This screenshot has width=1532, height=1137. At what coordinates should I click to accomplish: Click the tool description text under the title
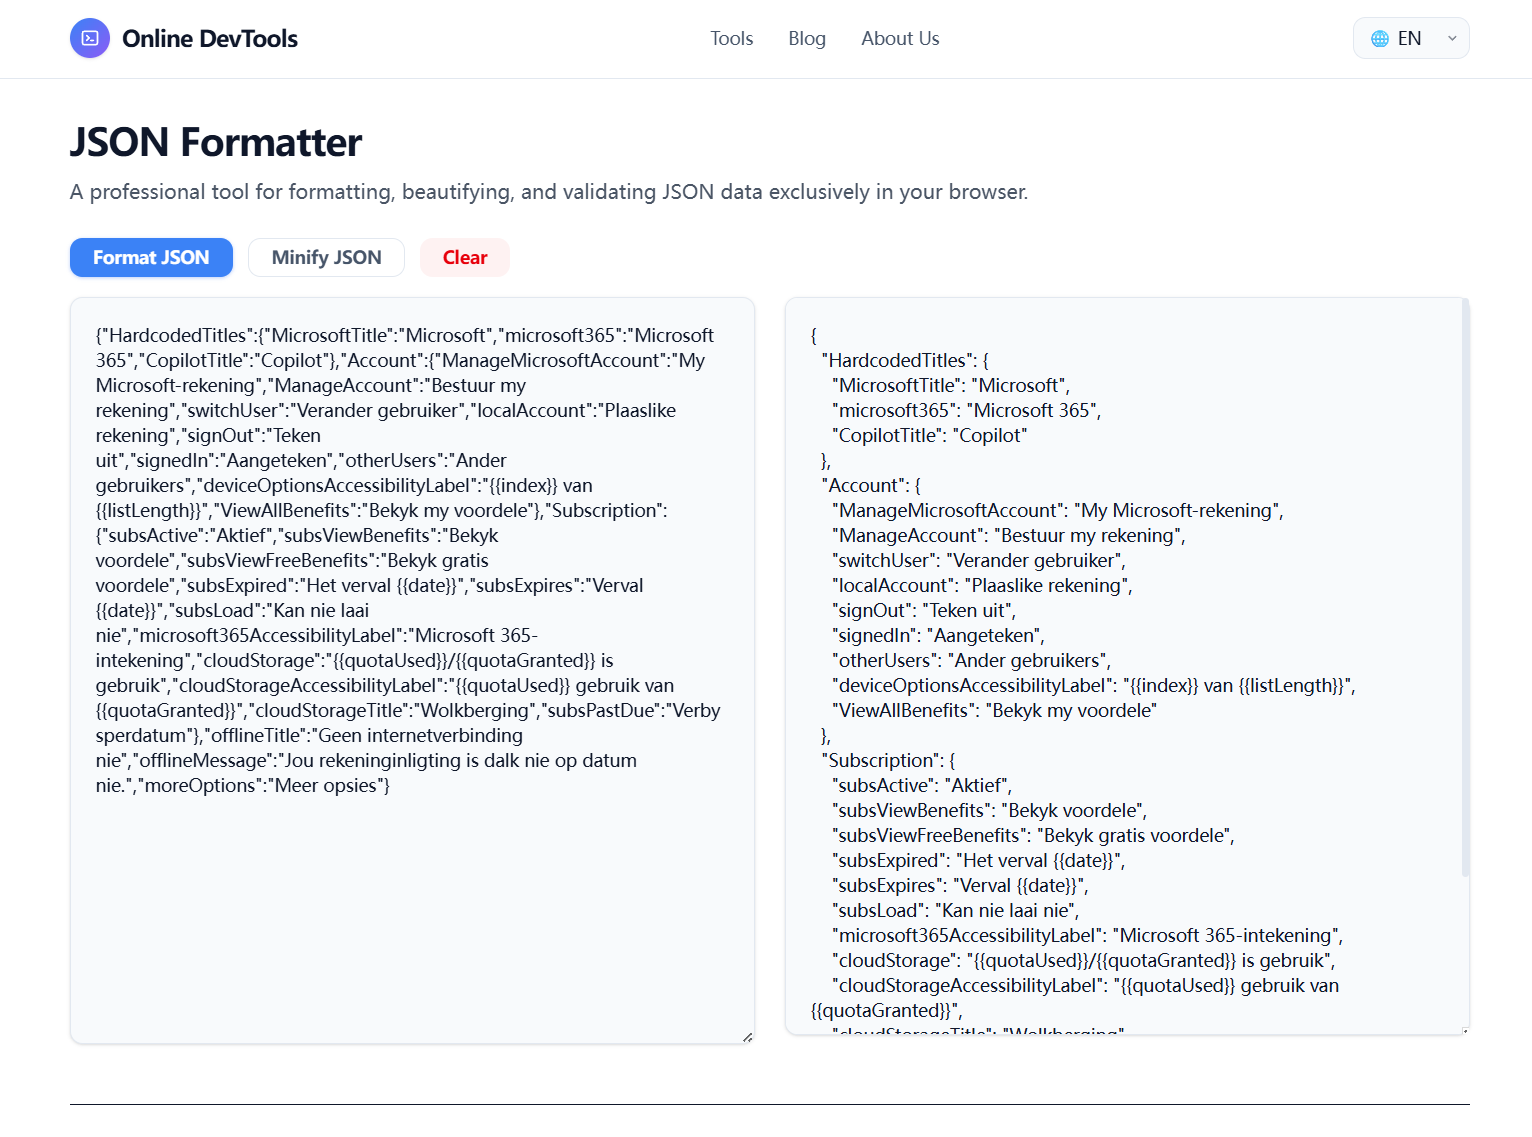pos(548,191)
